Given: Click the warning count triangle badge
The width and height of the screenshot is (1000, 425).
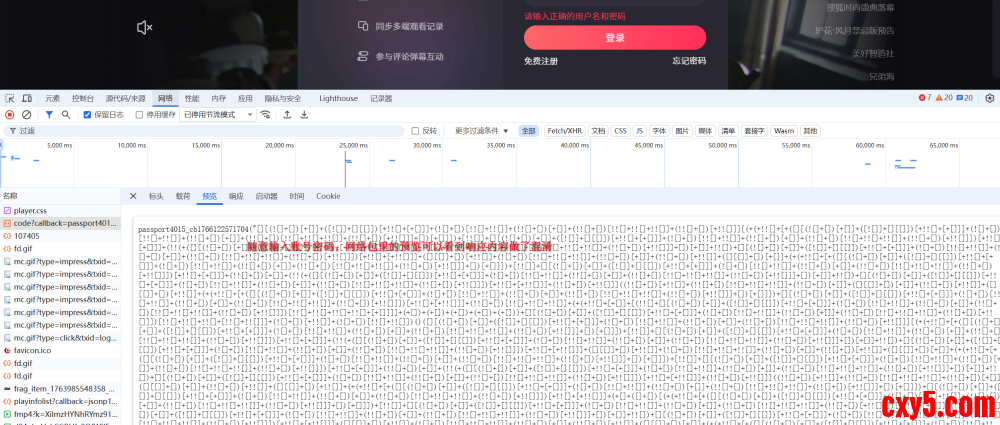Looking at the screenshot, I should point(944,98).
